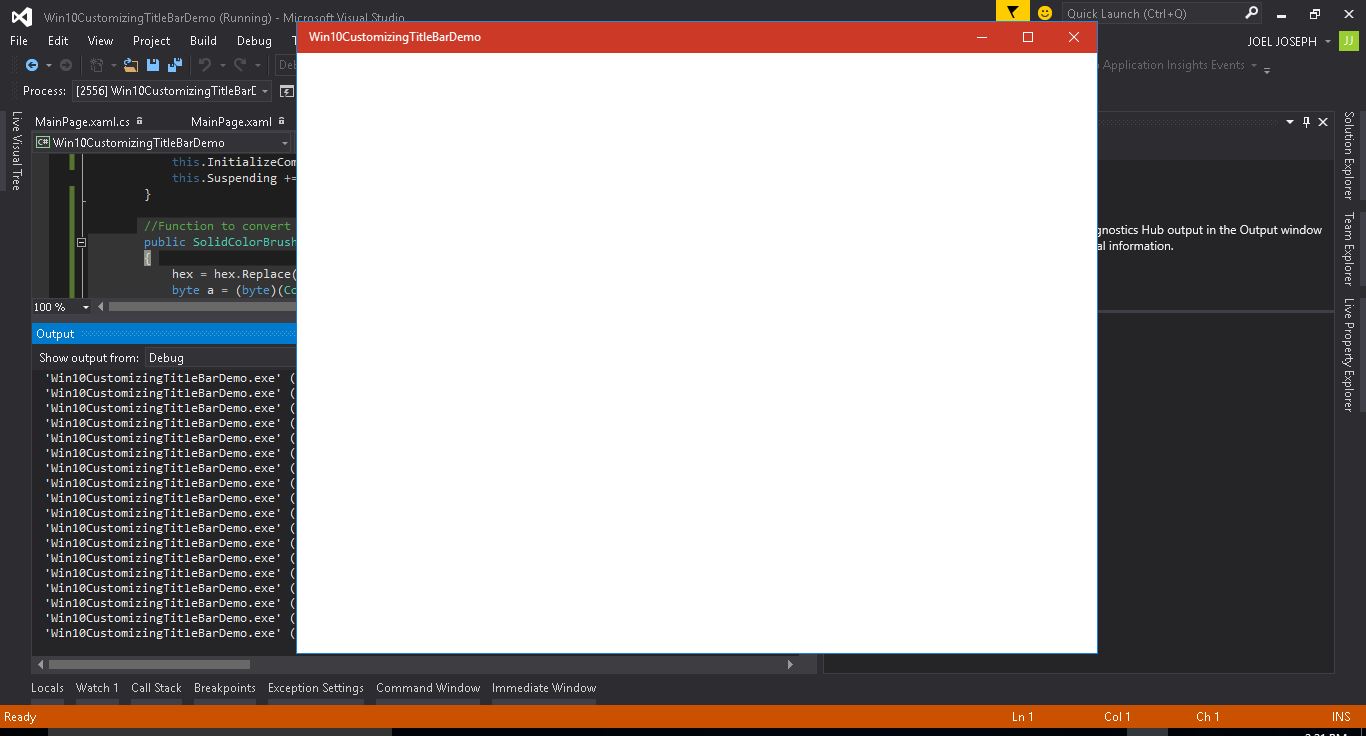Click the Navigate Forward arrow icon

coord(66,65)
